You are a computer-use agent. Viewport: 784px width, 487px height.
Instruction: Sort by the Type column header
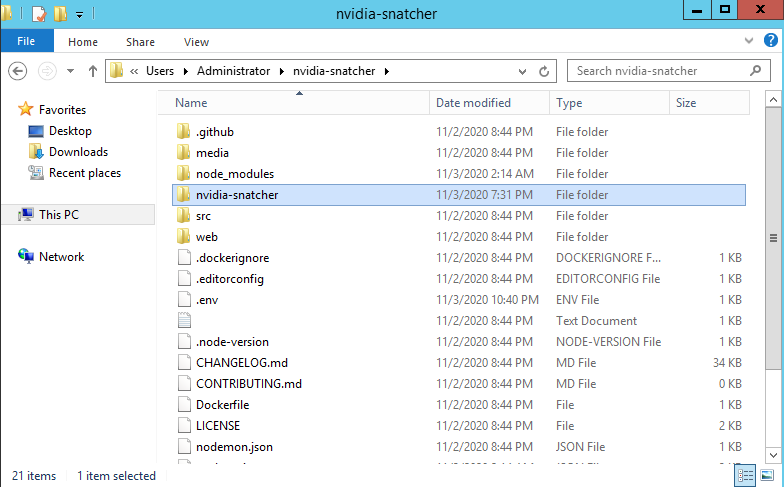pyautogui.click(x=609, y=102)
